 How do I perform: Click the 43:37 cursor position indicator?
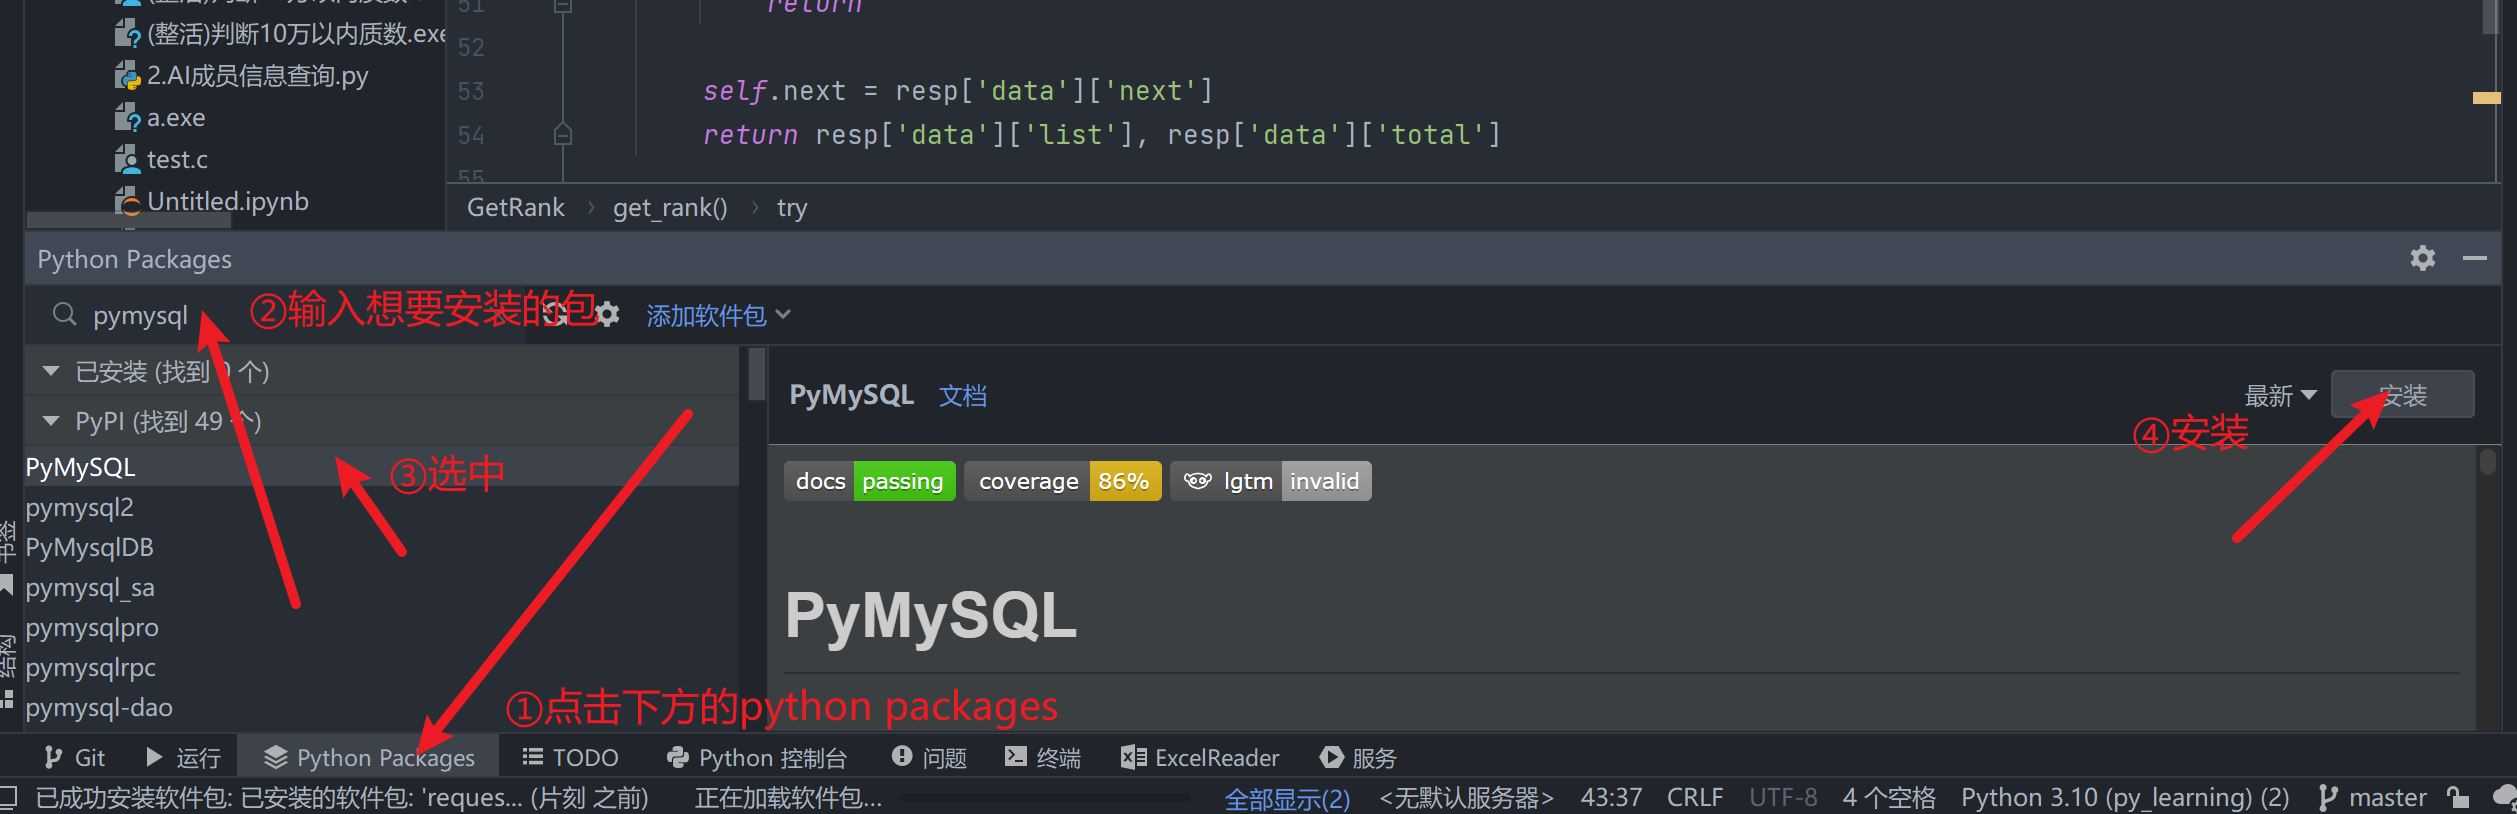point(1611,797)
